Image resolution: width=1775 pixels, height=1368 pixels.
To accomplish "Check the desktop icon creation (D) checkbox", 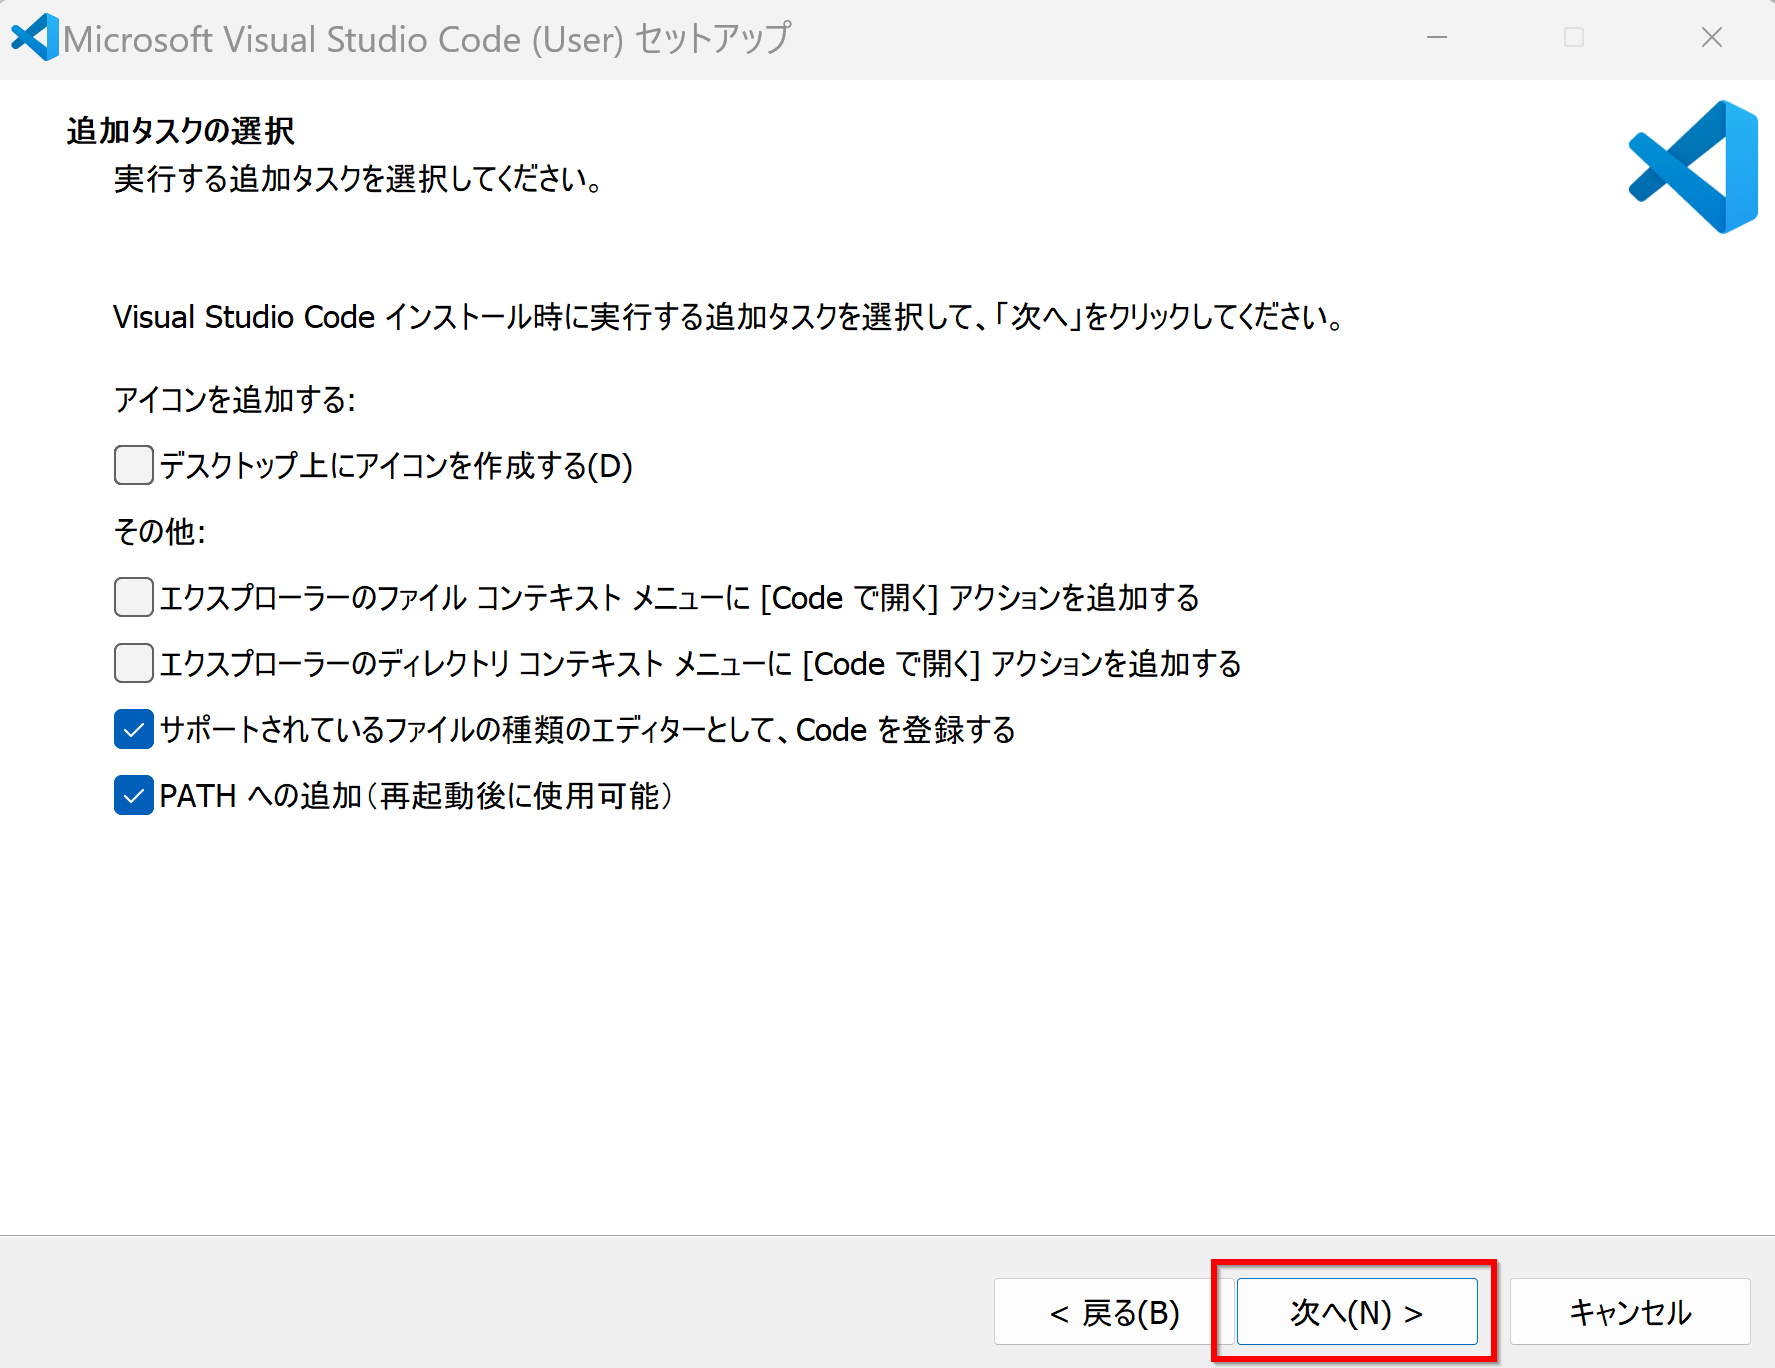I will click(133, 465).
